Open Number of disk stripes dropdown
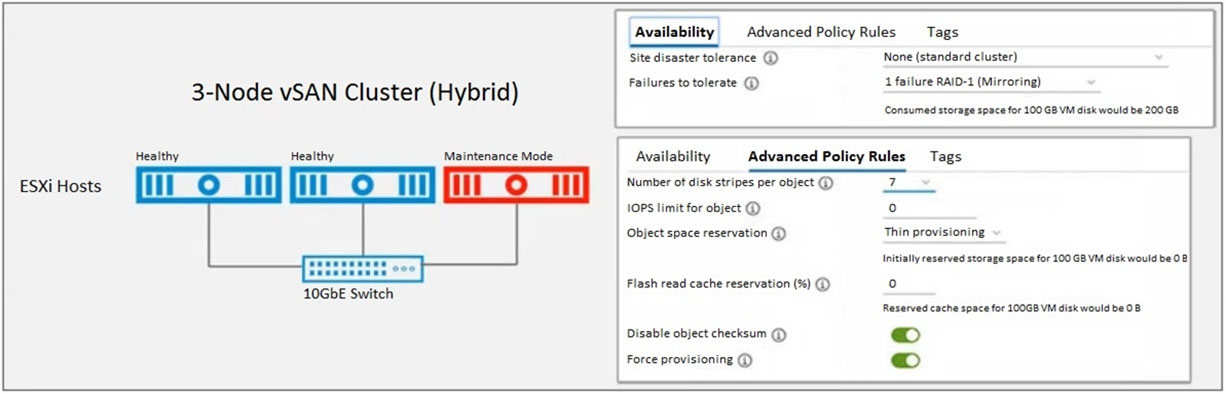This screenshot has height=394, width=1226. click(x=909, y=183)
